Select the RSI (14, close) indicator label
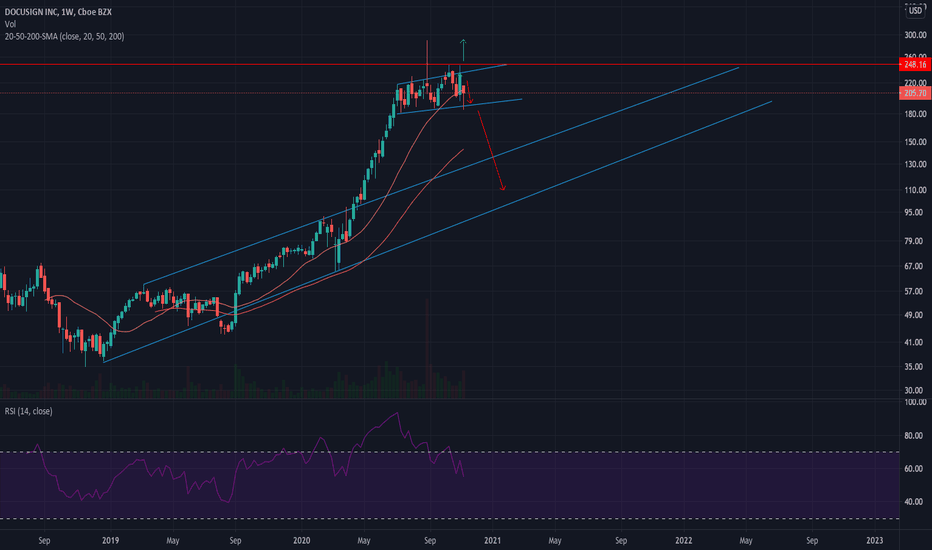 click(28, 411)
